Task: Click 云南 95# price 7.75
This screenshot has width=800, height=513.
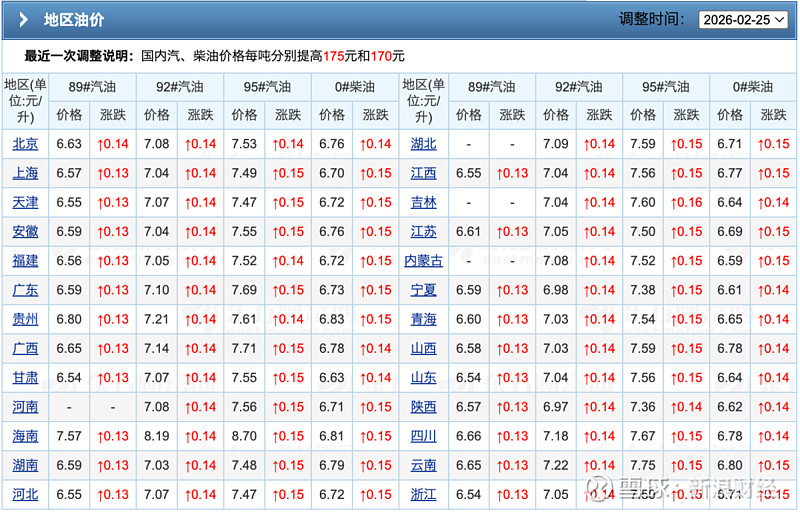Action: coord(643,465)
